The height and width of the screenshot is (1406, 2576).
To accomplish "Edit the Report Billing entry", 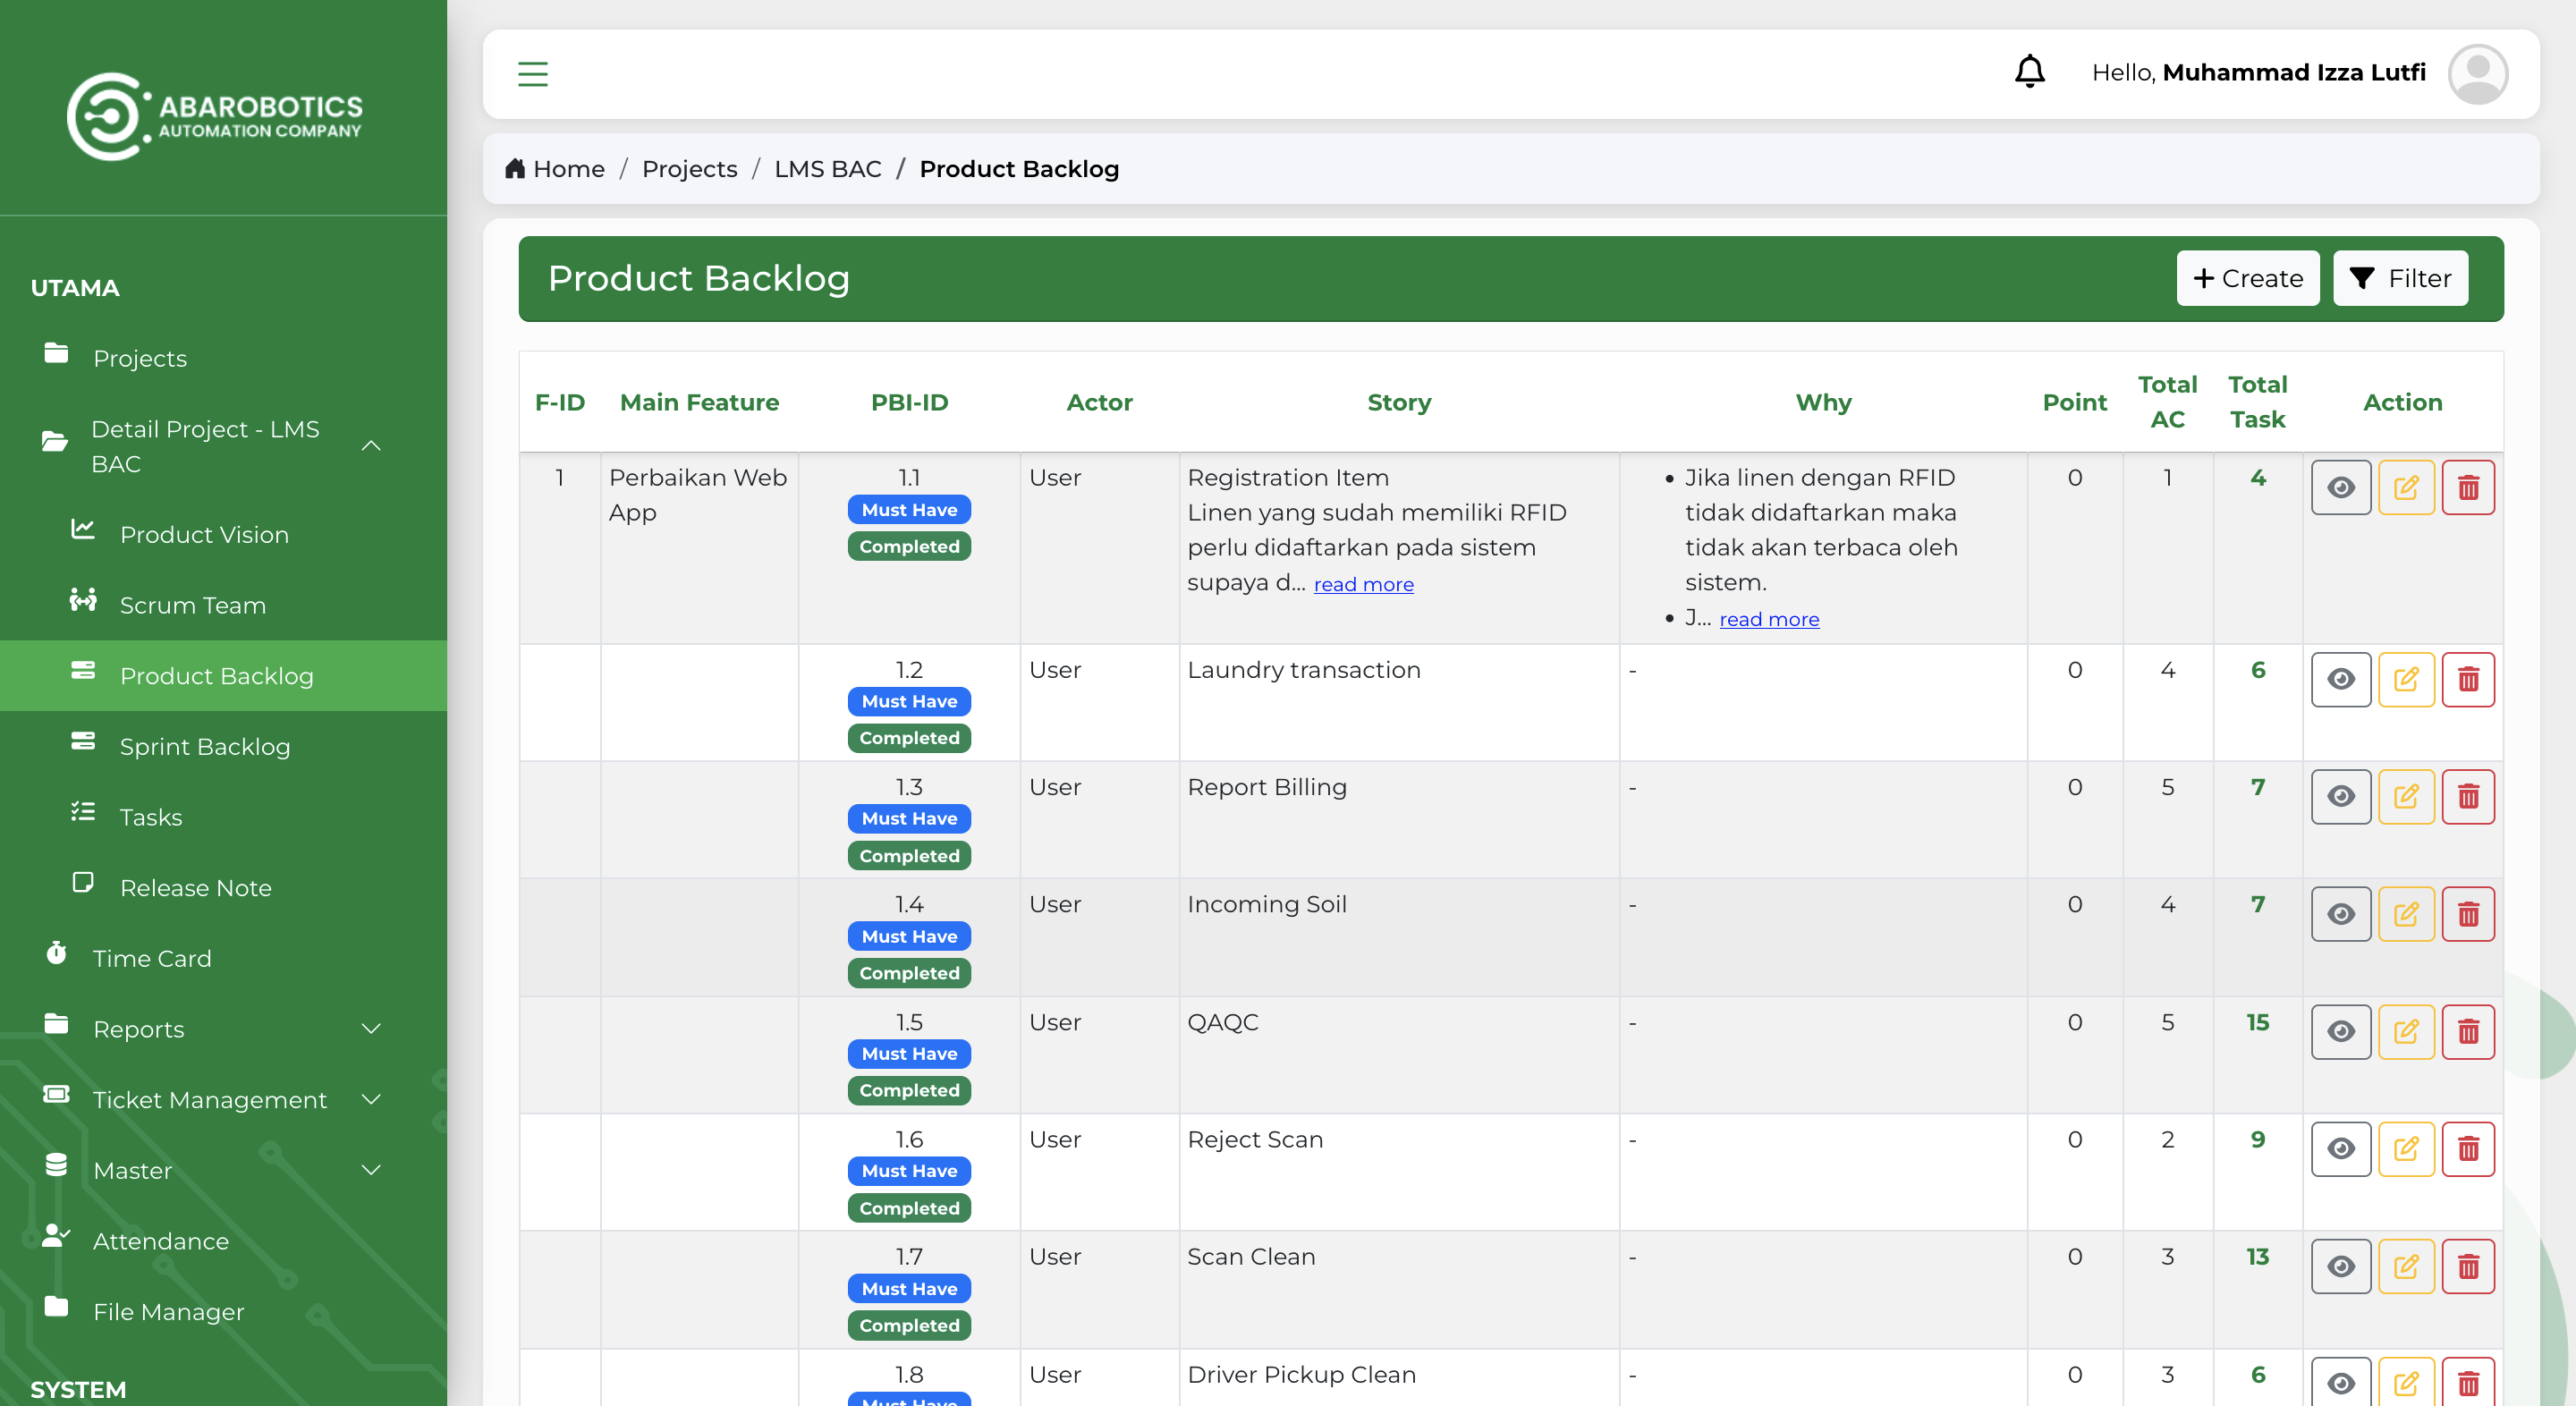I will [x=2406, y=797].
